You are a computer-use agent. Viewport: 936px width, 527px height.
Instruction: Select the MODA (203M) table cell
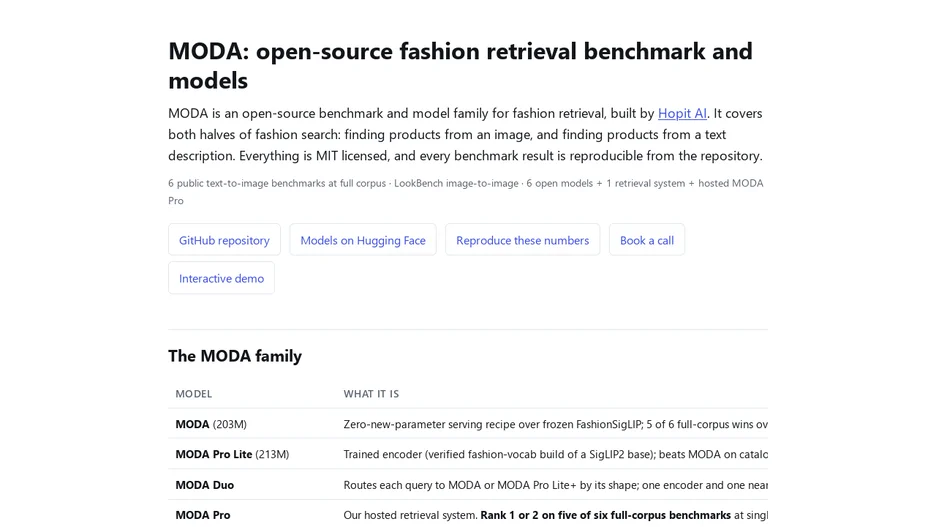coord(252,424)
